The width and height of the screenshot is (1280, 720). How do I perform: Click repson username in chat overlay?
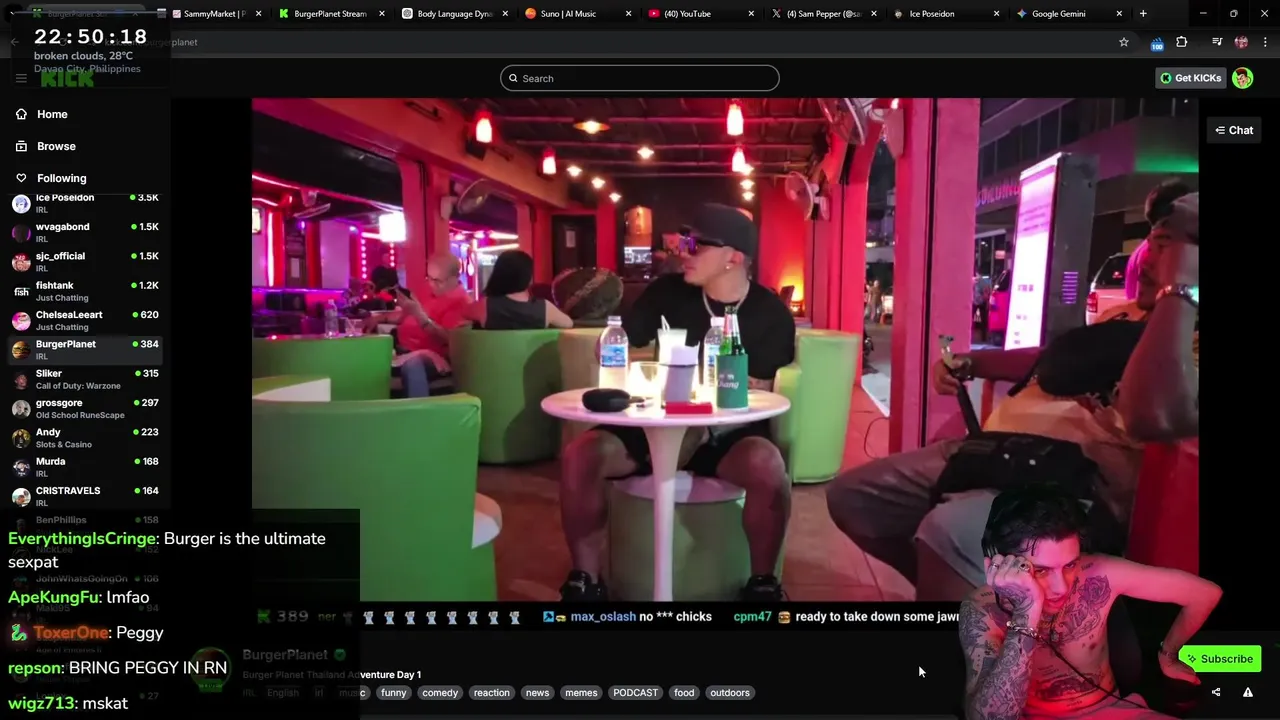pyautogui.click(x=36, y=667)
